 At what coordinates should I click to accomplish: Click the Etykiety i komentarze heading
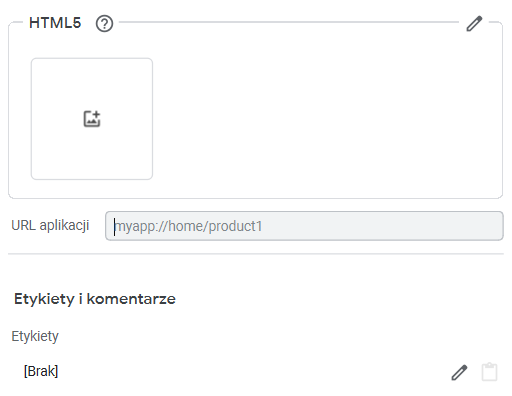[95, 299]
